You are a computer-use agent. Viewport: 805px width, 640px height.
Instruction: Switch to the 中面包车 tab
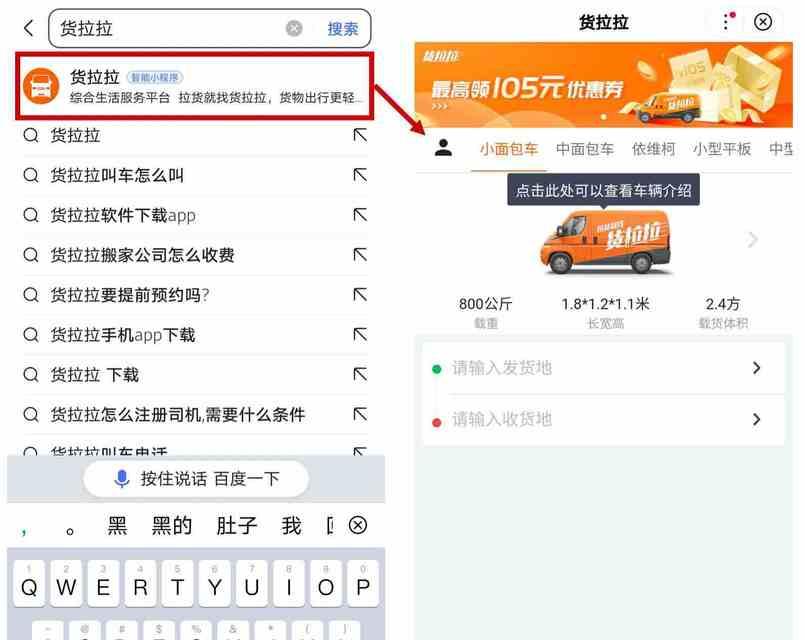(585, 149)
